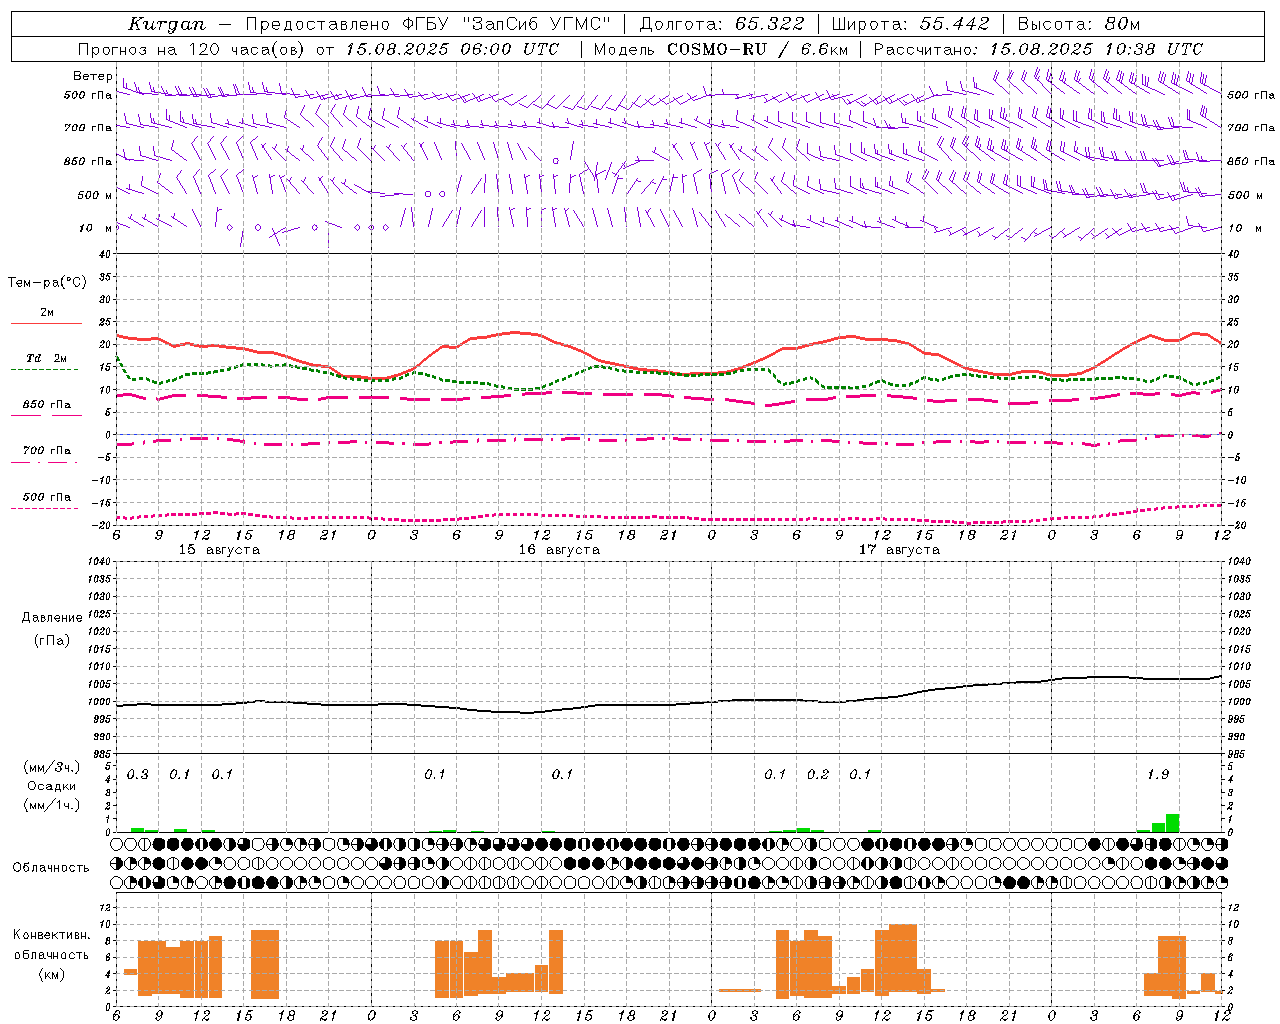
Task: Click the "Давление" pressure panel label
Action: click(x=52, y=618)
